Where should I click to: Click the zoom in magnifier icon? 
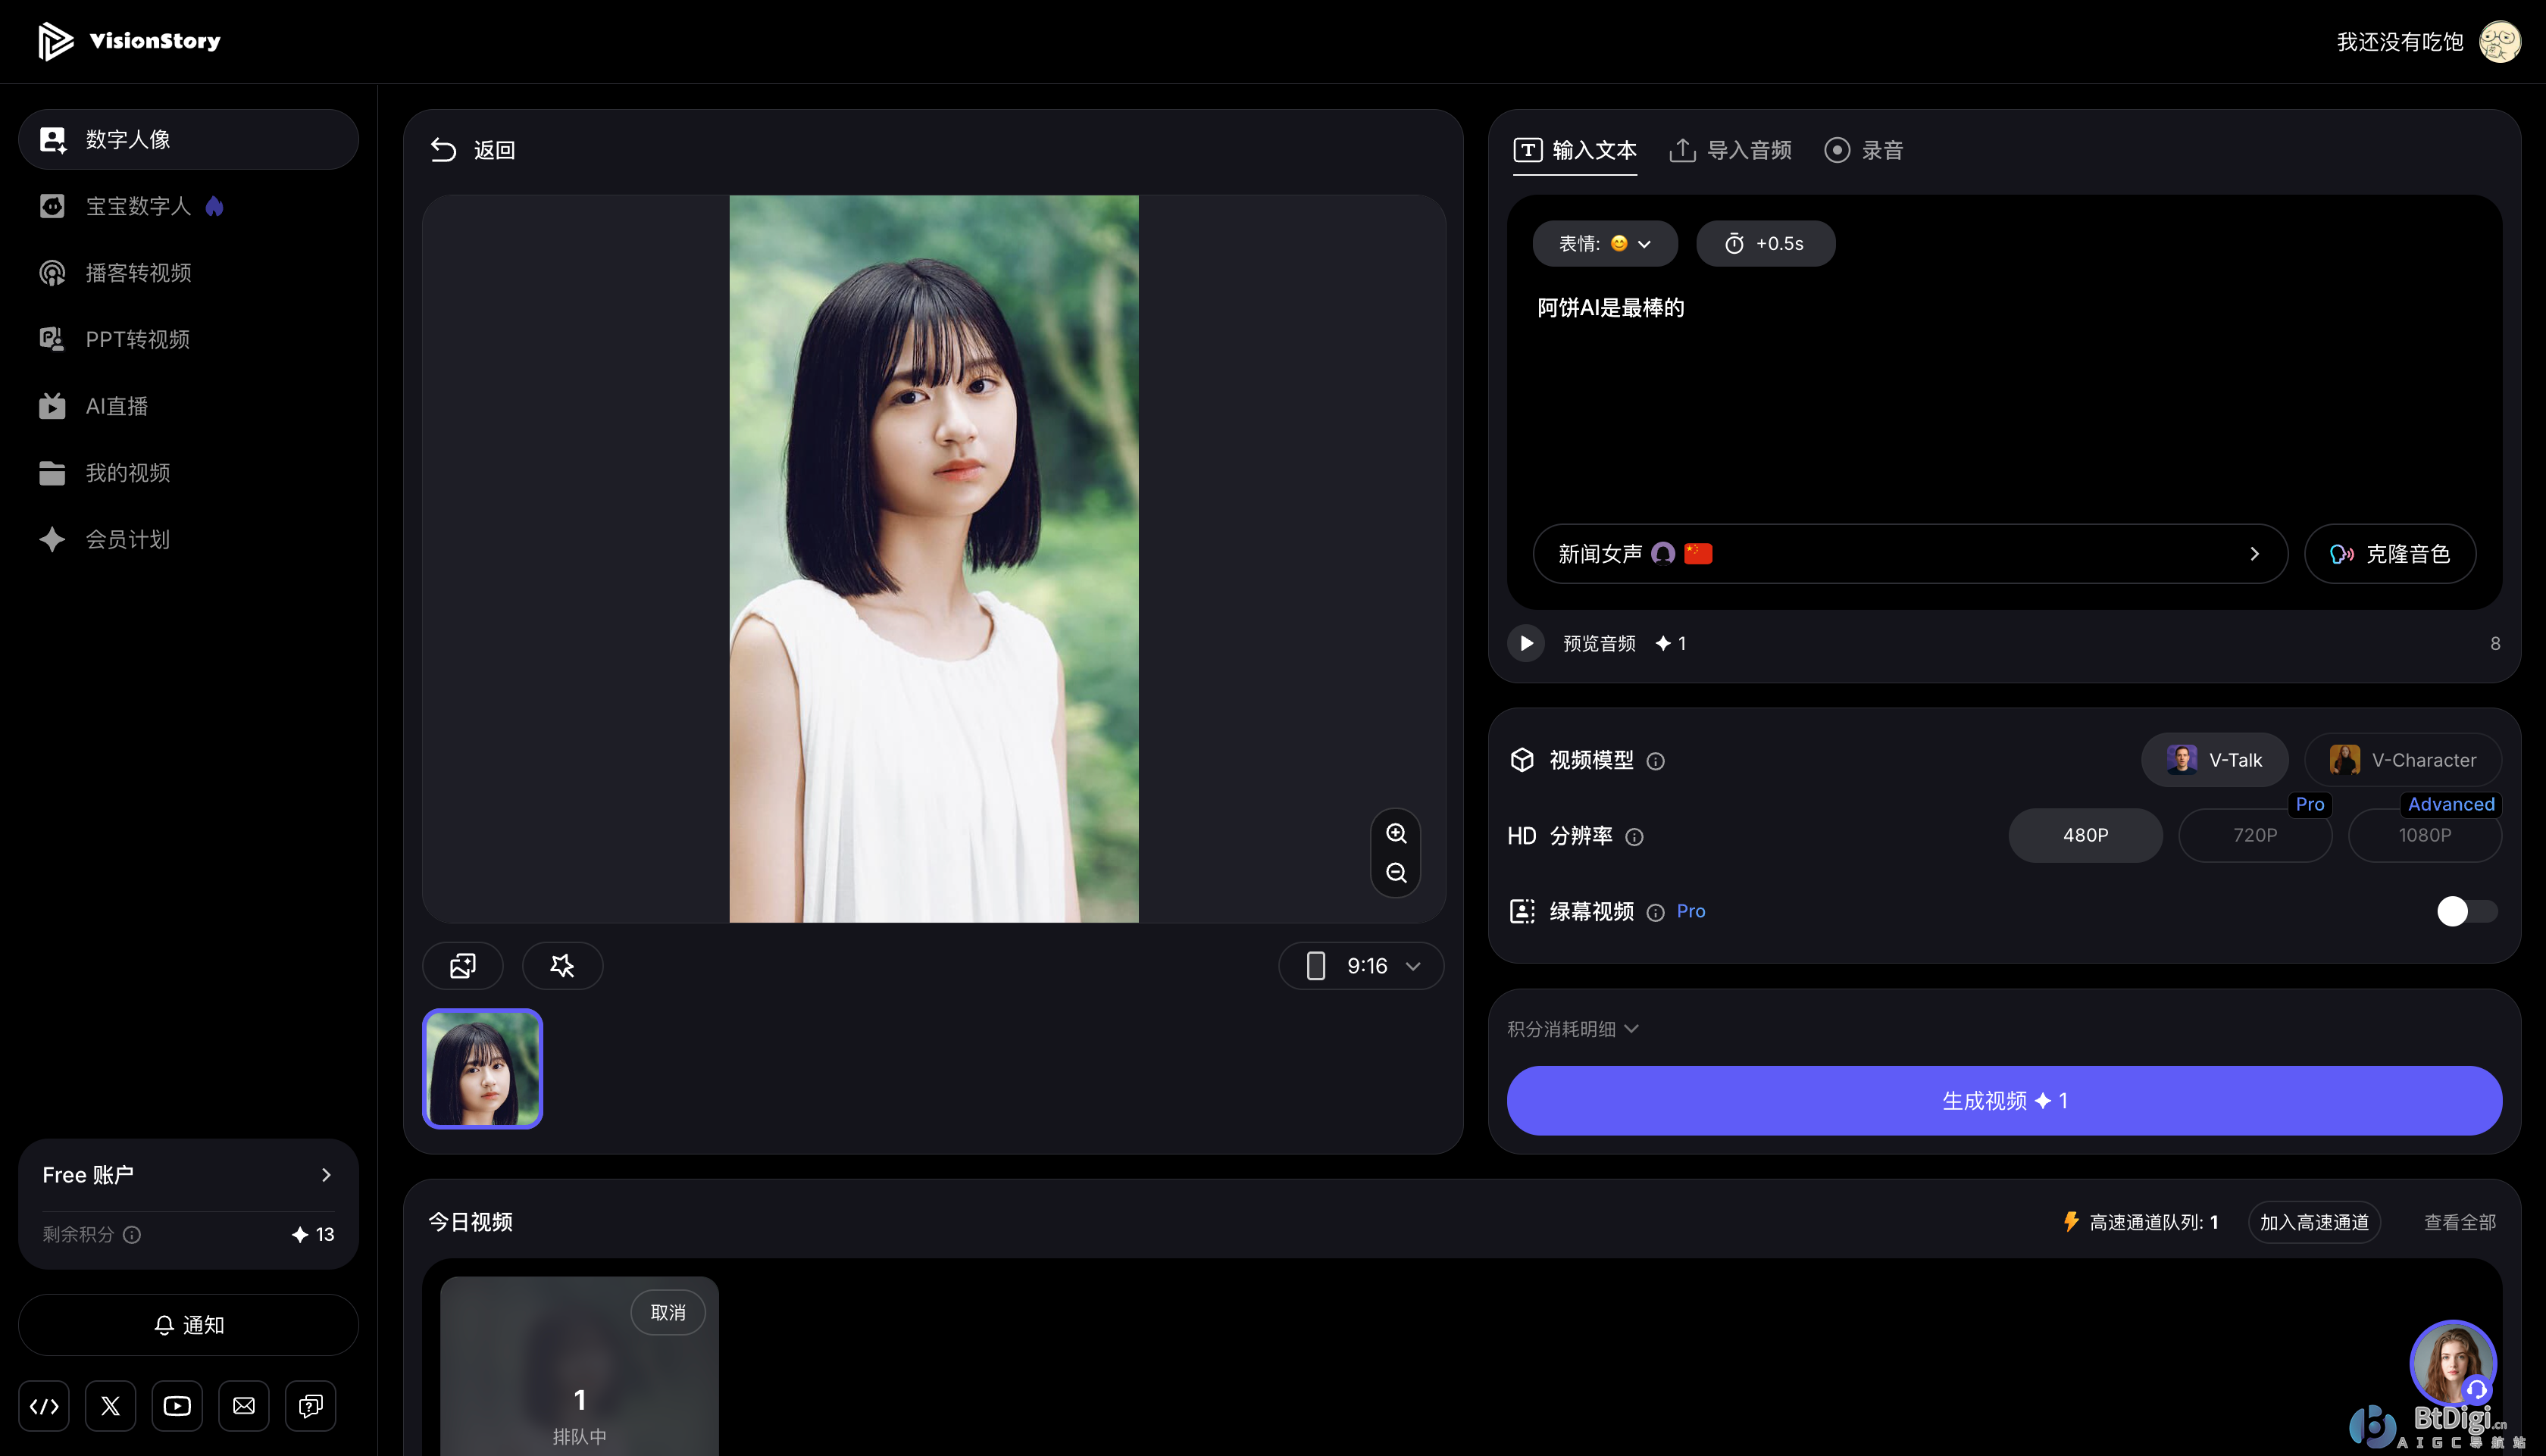pyautogui.click(x=1396, y=833)
